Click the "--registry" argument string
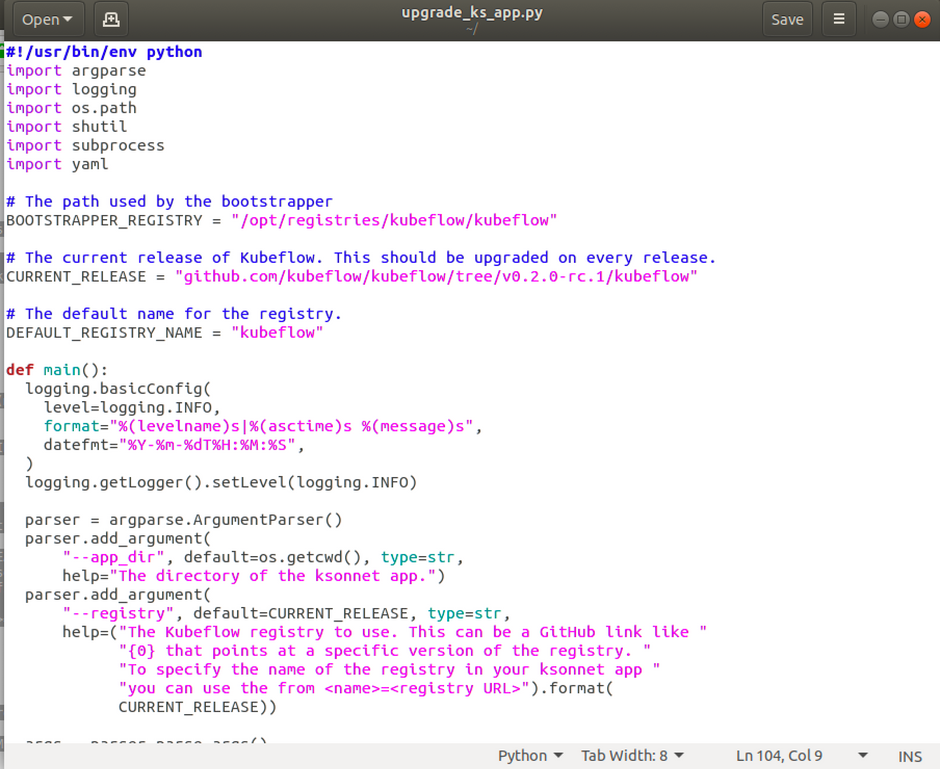Image resolution: width=940 pixels, height=769 pixels. coord(118,613)
